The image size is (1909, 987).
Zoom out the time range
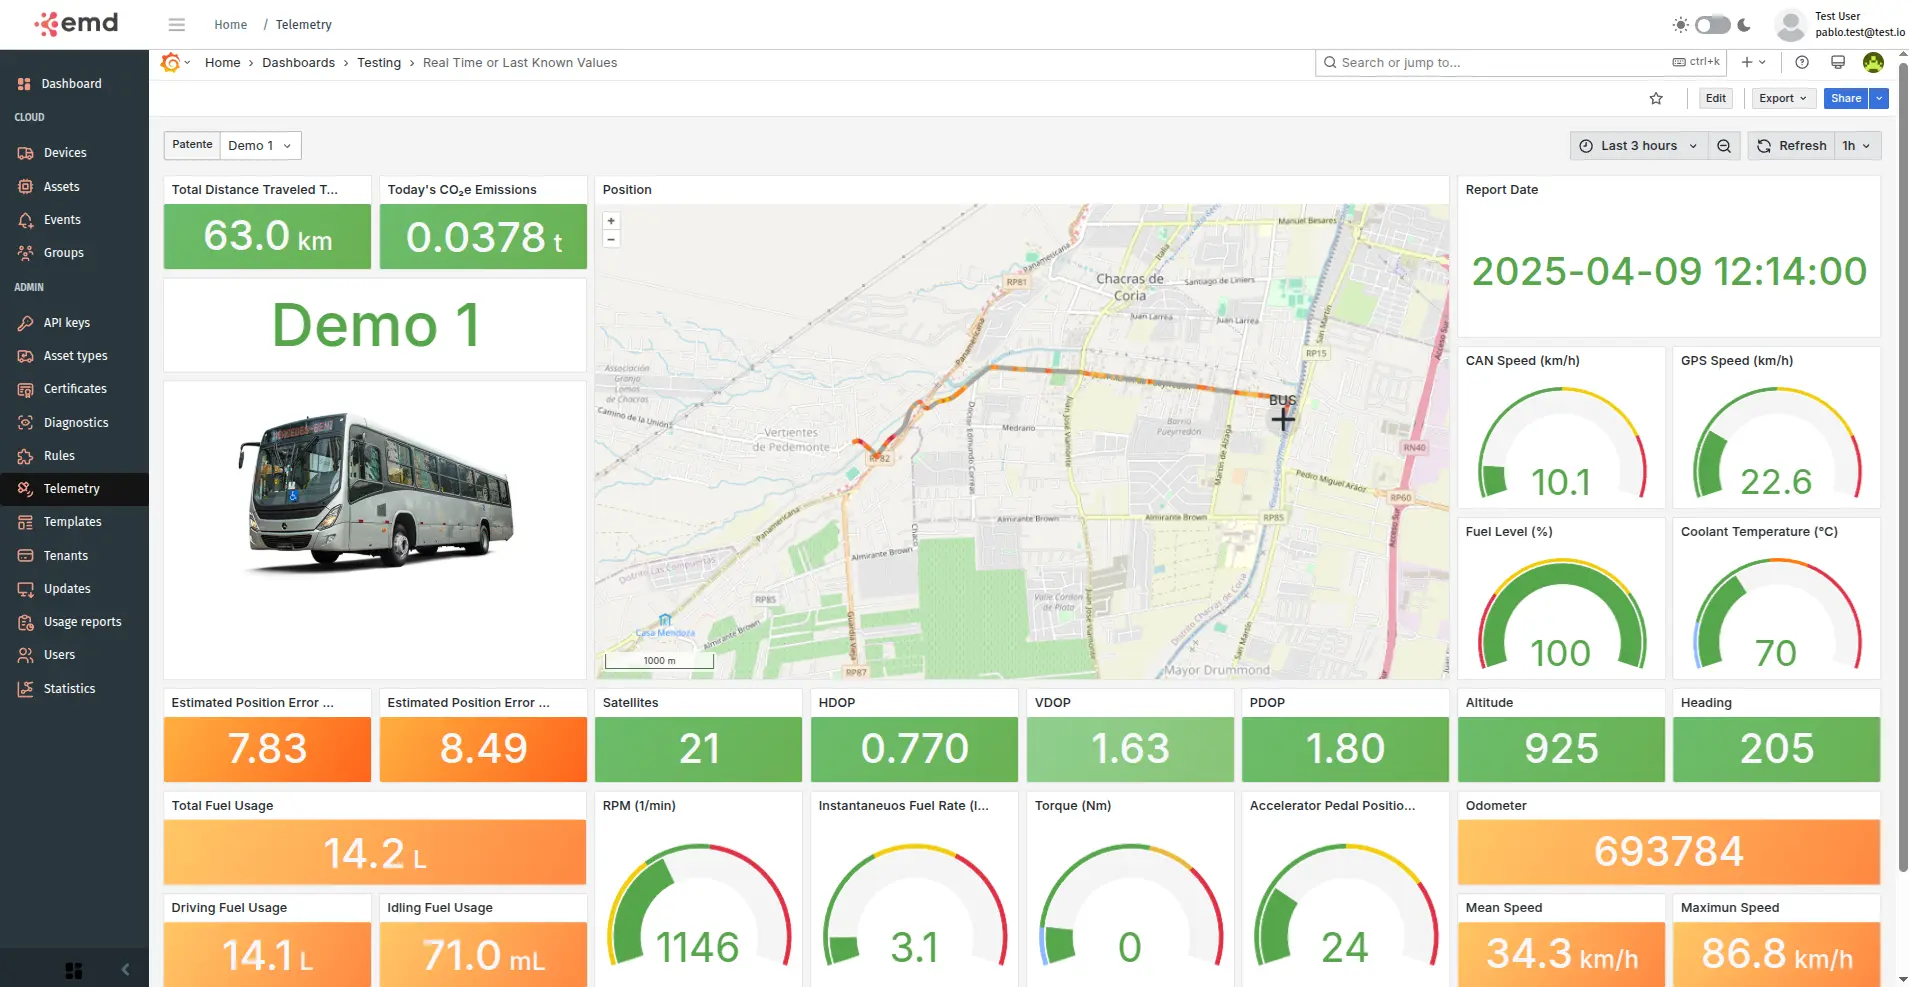pyautogui.click(x=1724, y=146)
